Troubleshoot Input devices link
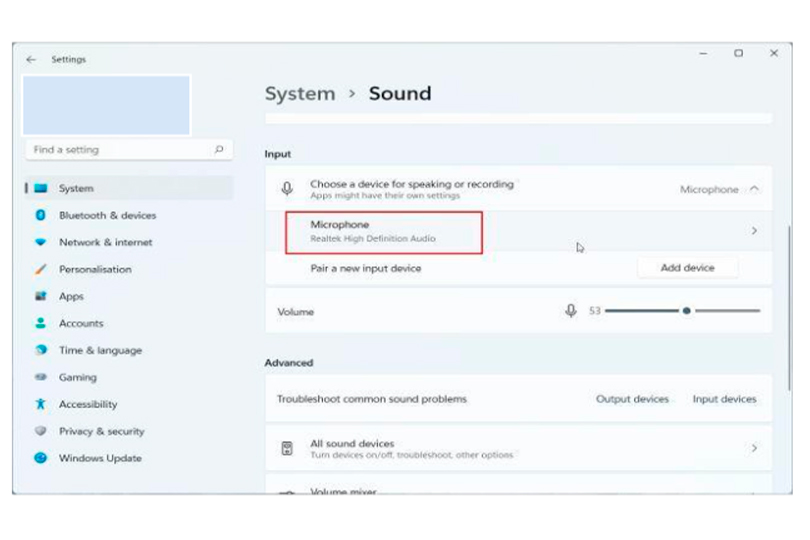The image size is (810, 540). click(x=724, y=399)
